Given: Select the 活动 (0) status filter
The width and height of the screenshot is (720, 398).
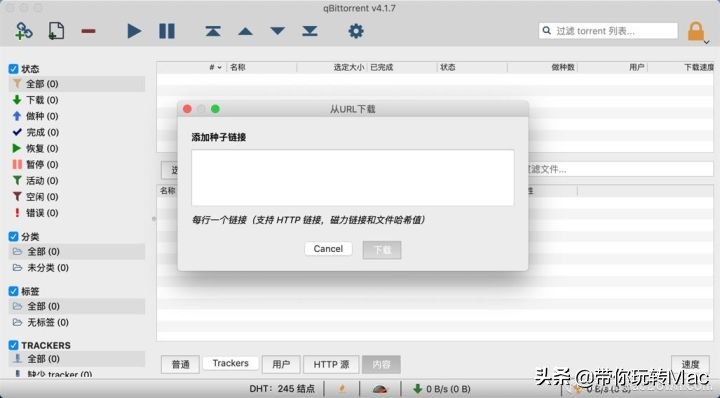Looking at the screenshot, I should (77, 180).
